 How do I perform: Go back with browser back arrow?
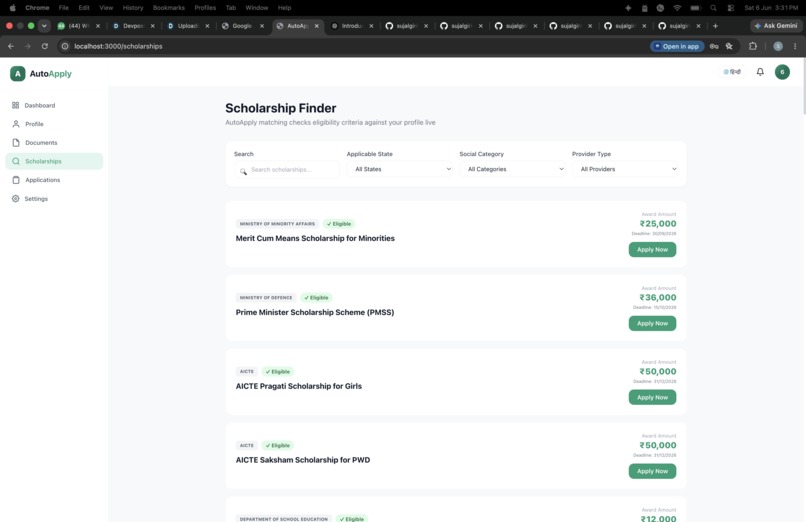click(x=11, y=46)
